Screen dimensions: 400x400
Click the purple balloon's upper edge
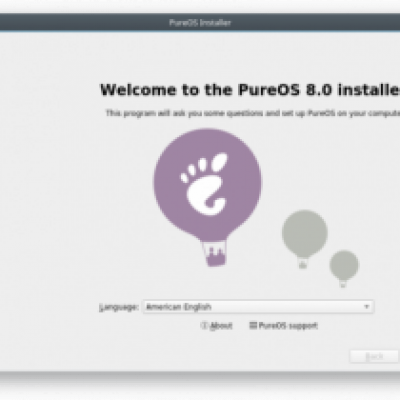pyautogui.click(x=207, y=131)
